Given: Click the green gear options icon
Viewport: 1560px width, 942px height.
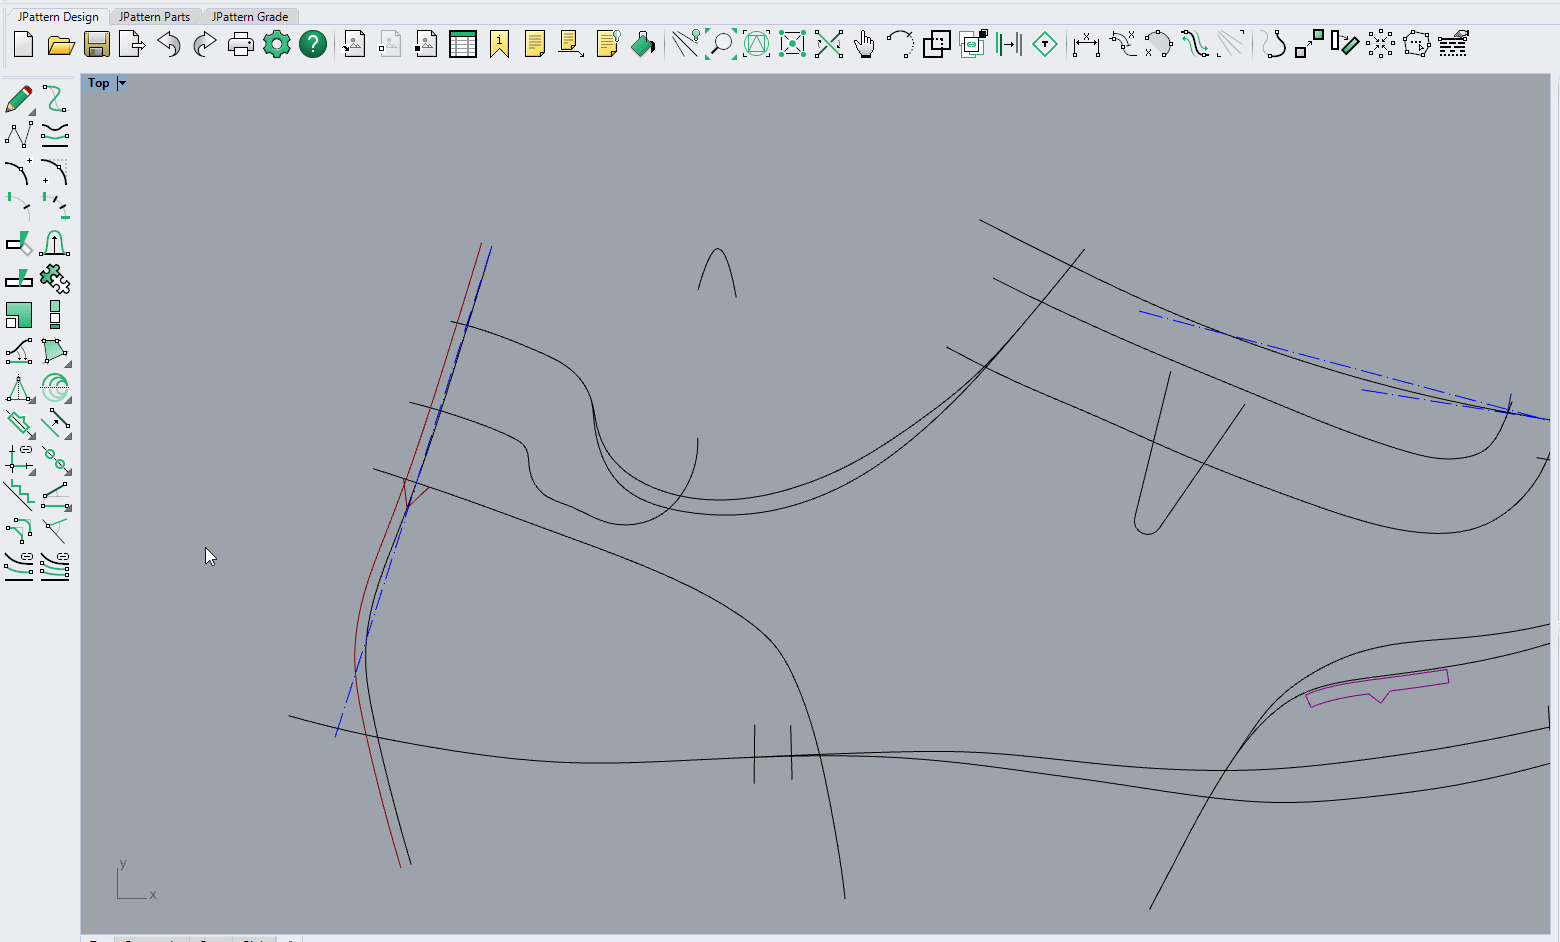Looking at the screenshot, I should (x=277, y=44).
